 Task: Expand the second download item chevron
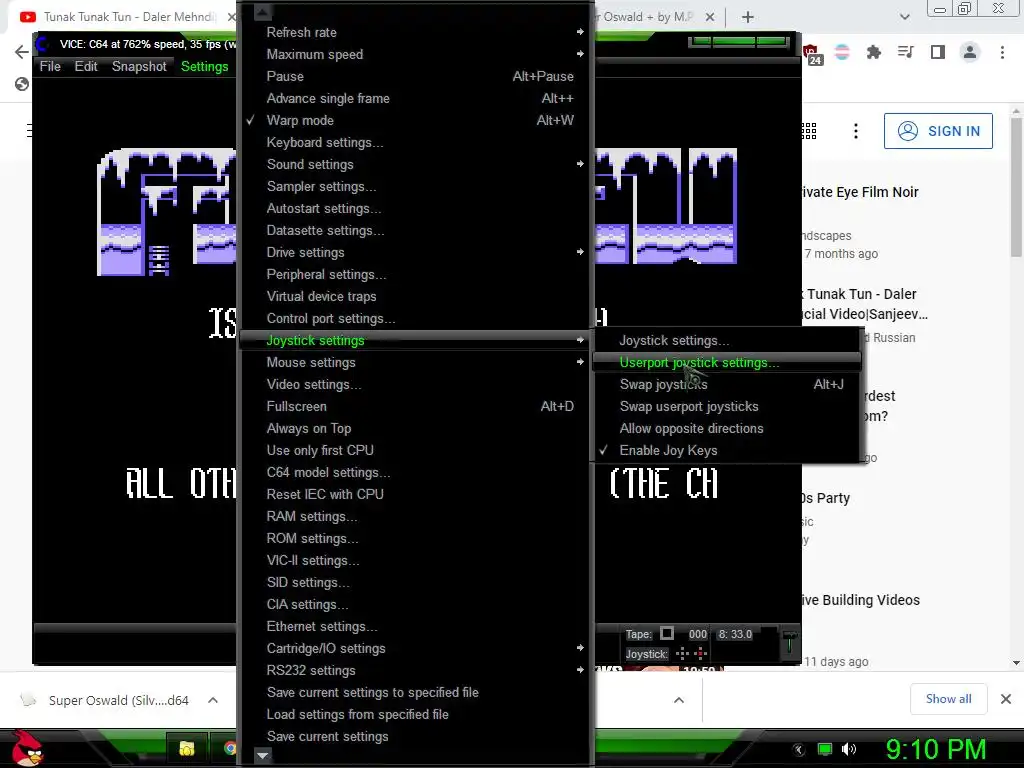pos(679,700)
